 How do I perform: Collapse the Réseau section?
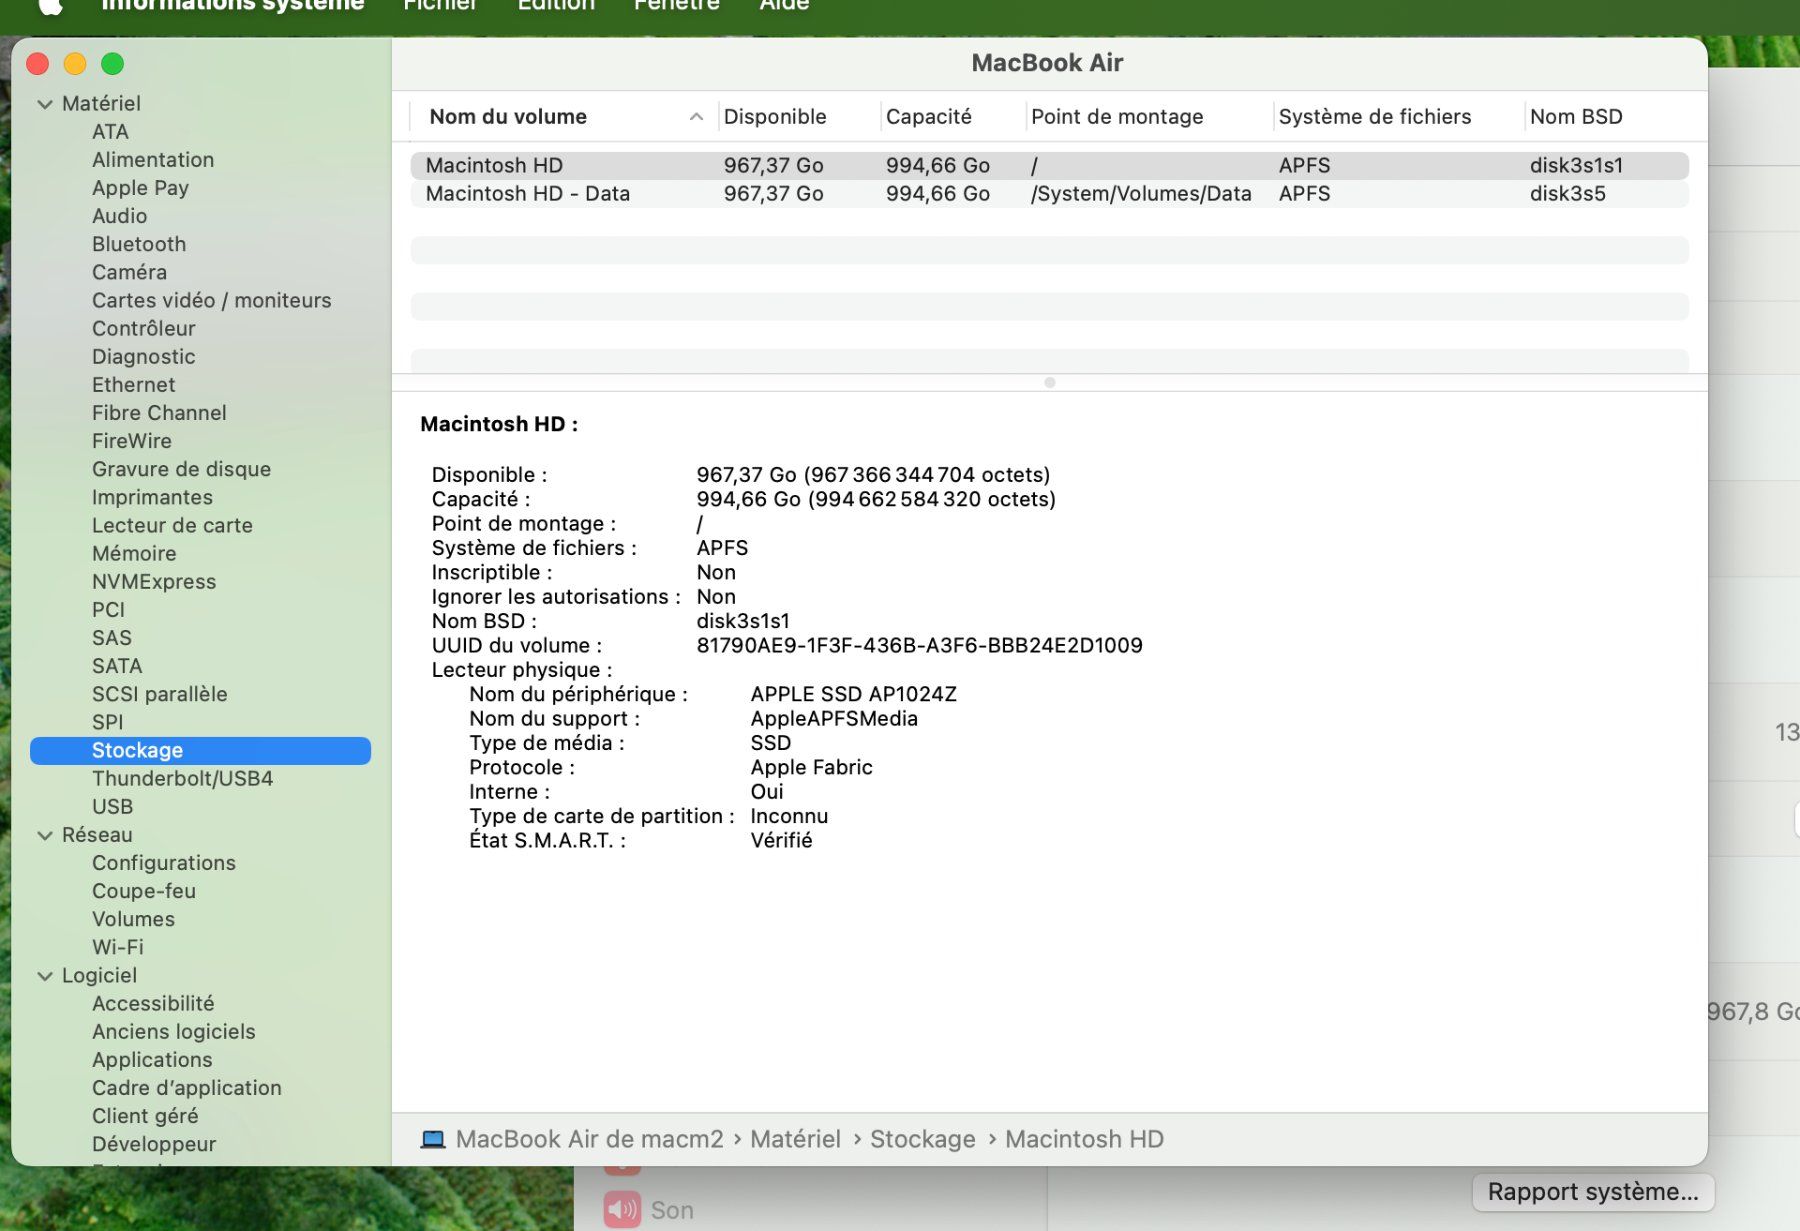coord(45,835)
